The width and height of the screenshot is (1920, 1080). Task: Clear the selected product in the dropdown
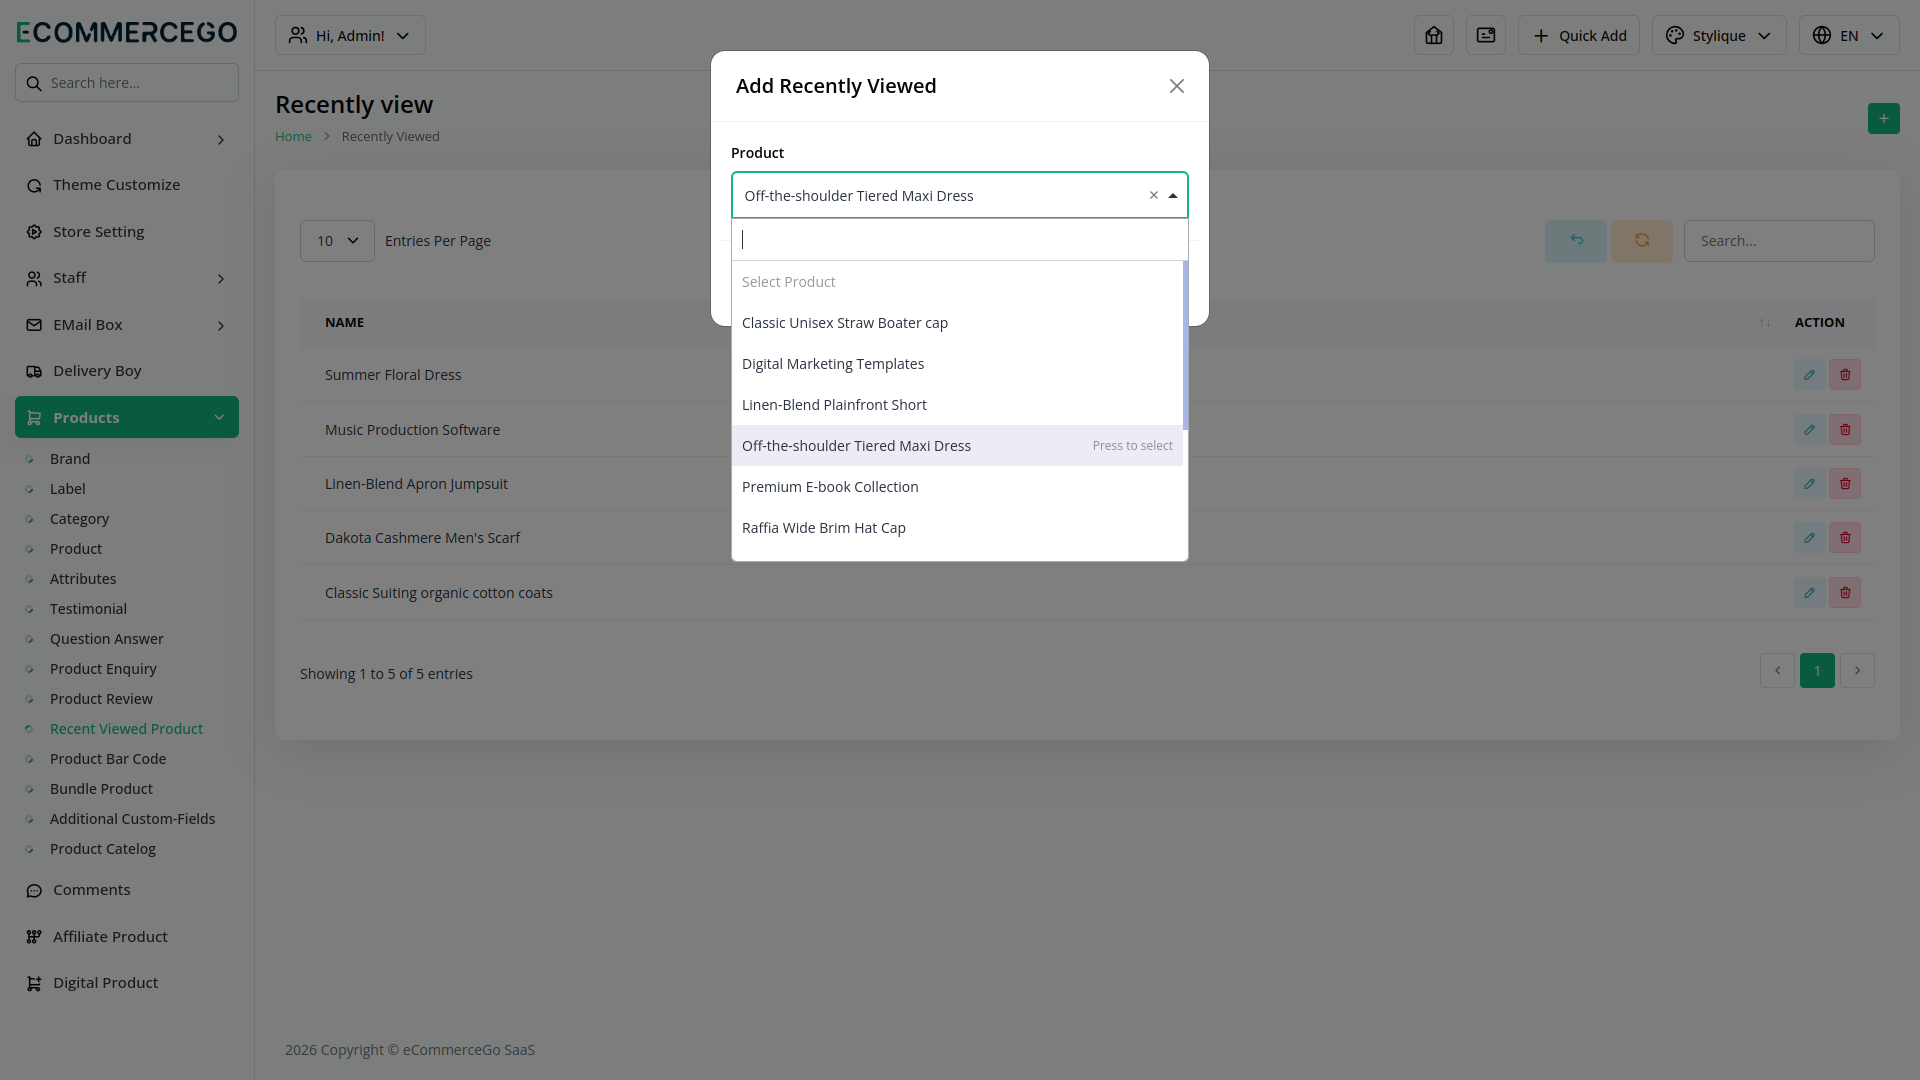pyautogui.click(x=1154, y=195)
